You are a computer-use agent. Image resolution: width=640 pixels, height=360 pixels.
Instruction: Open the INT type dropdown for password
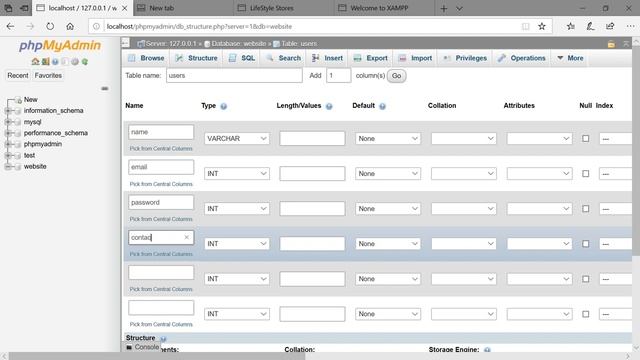pyautogui.click(x=237, y=209)
